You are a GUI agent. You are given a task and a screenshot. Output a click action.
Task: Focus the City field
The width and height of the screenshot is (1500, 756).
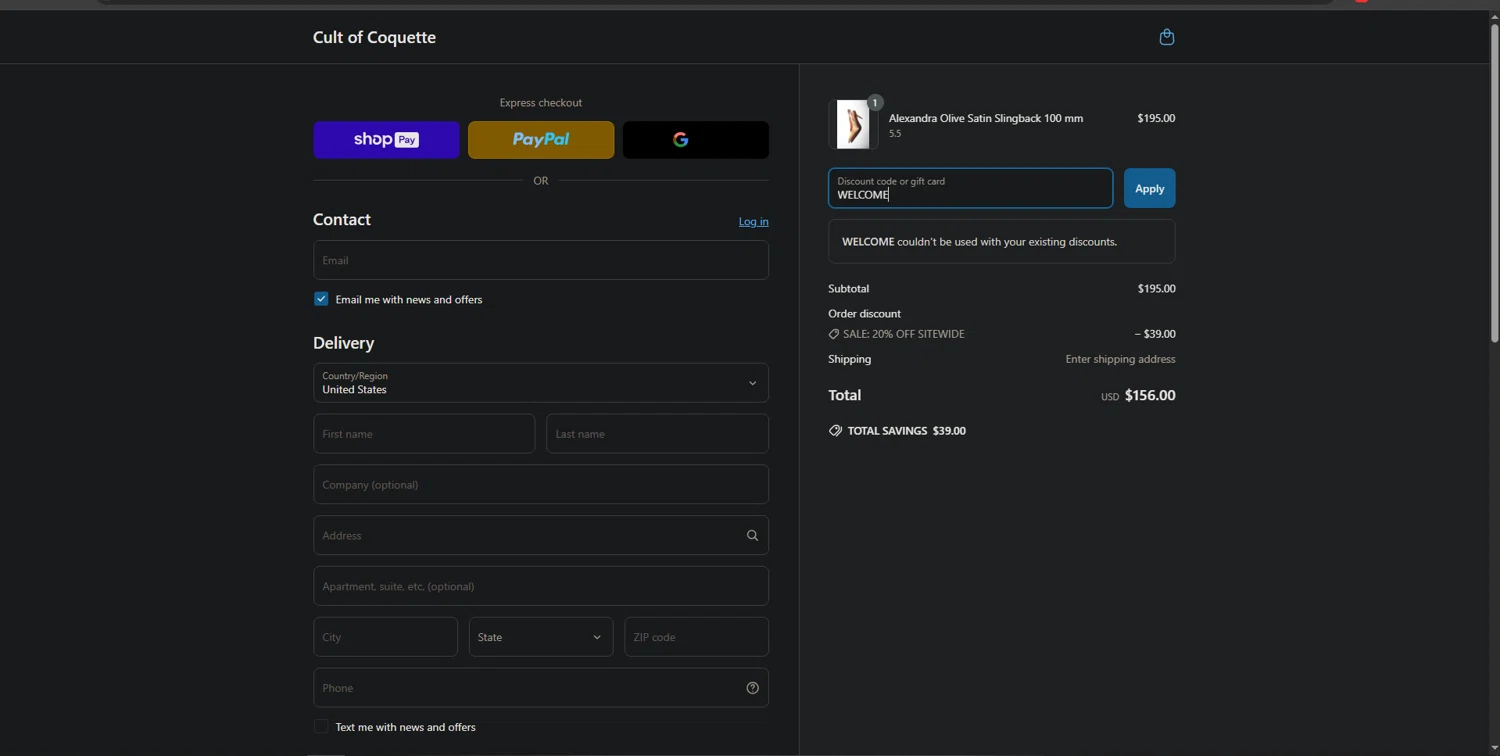[385, 637]
